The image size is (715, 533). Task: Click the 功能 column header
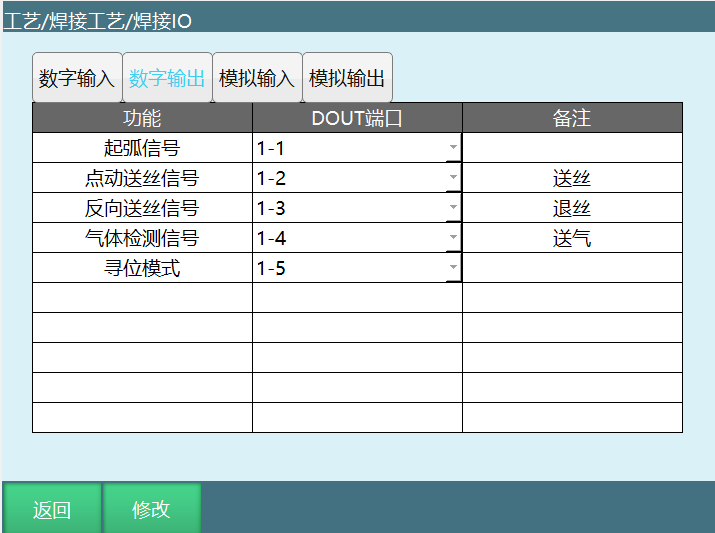(x=142, y=118)
